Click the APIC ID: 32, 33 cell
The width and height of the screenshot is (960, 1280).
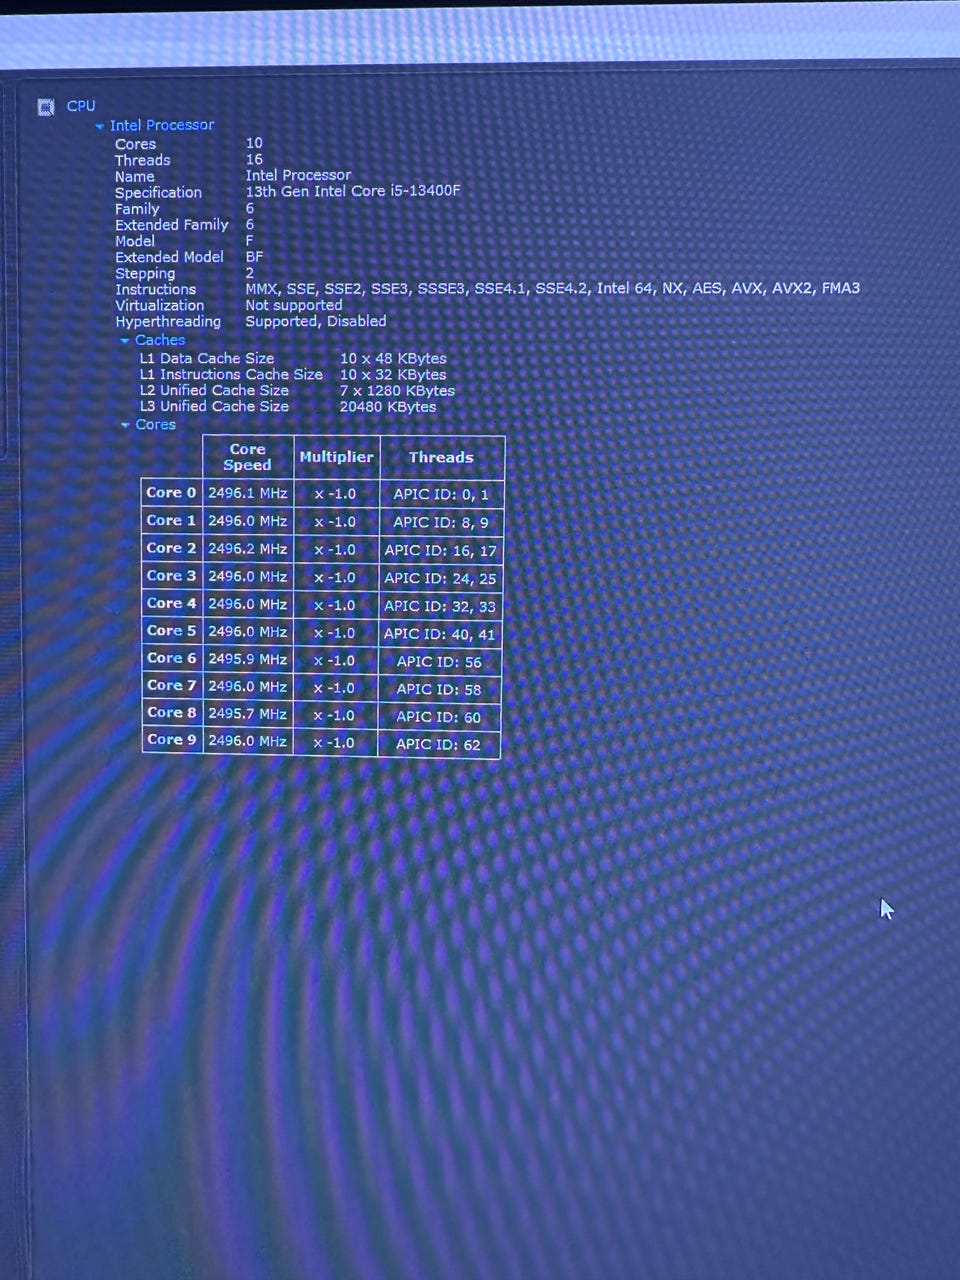tap(440, 606)
